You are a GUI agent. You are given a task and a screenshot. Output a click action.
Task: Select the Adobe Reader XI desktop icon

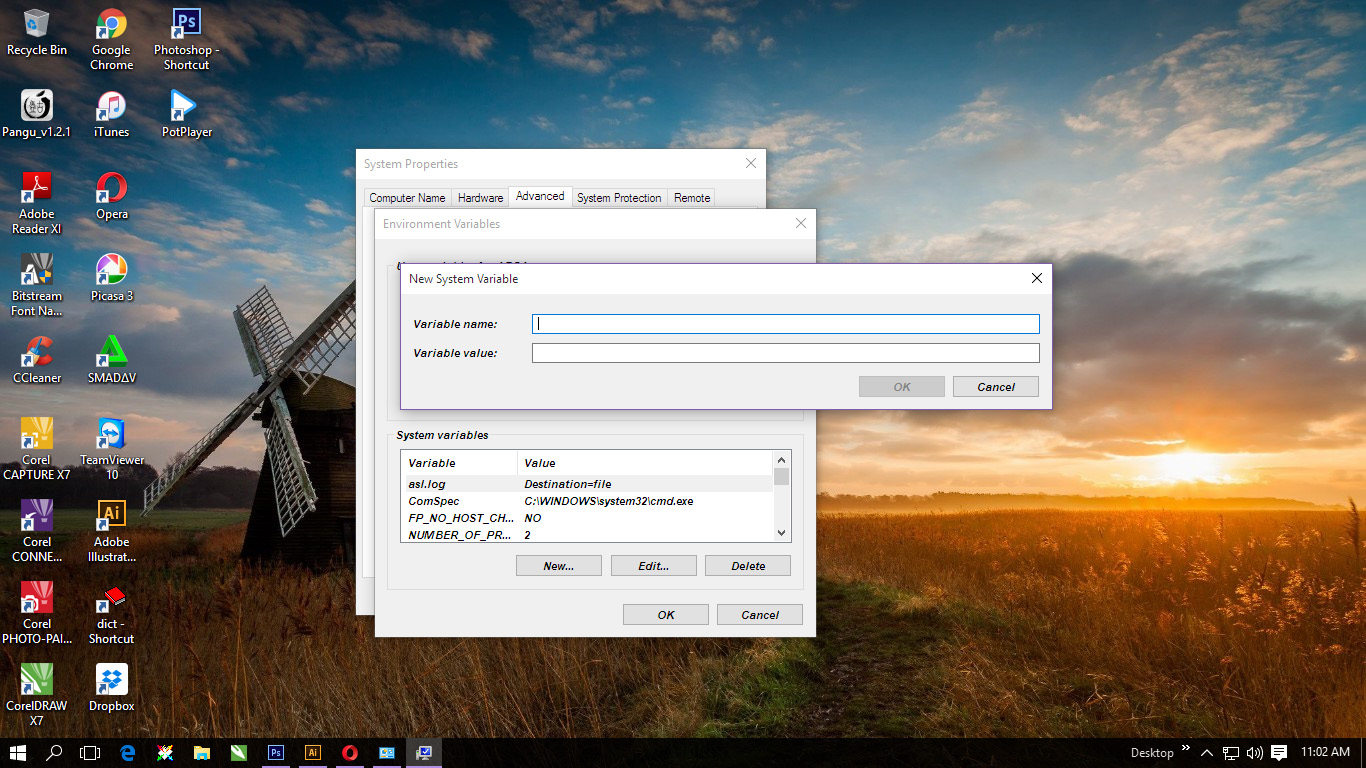pos(37,203)
